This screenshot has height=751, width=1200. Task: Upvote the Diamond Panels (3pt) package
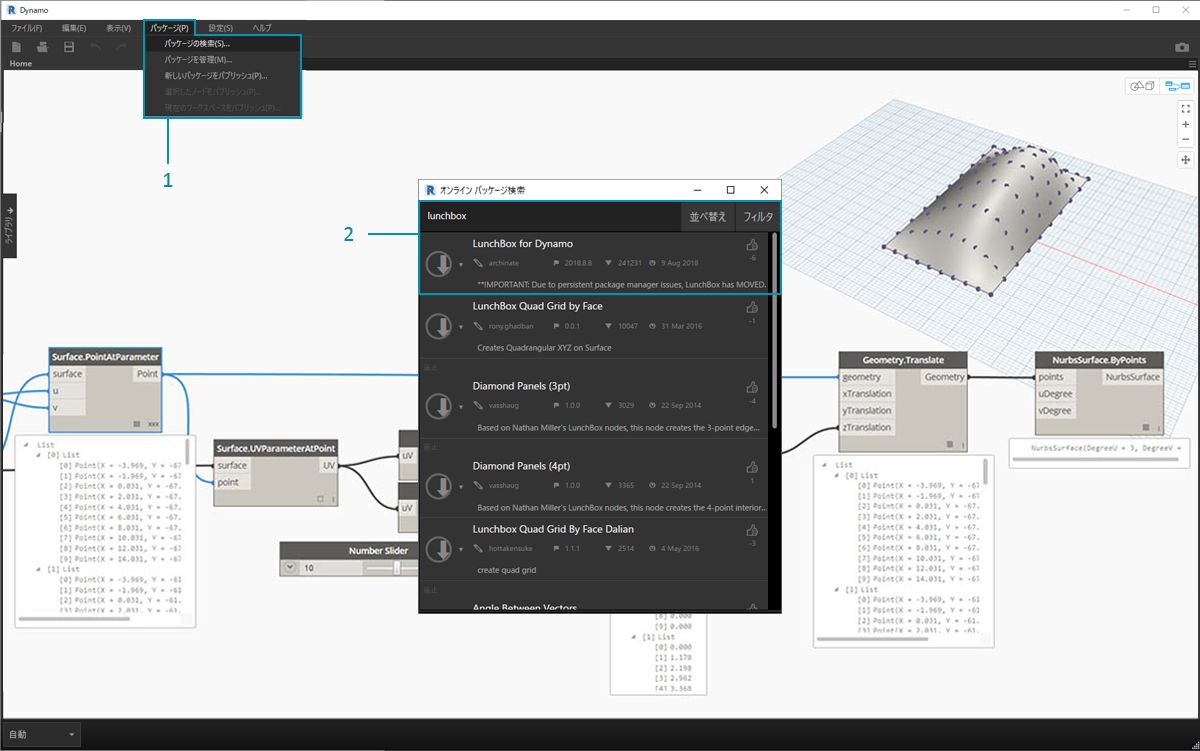click(x=752, y=387)
